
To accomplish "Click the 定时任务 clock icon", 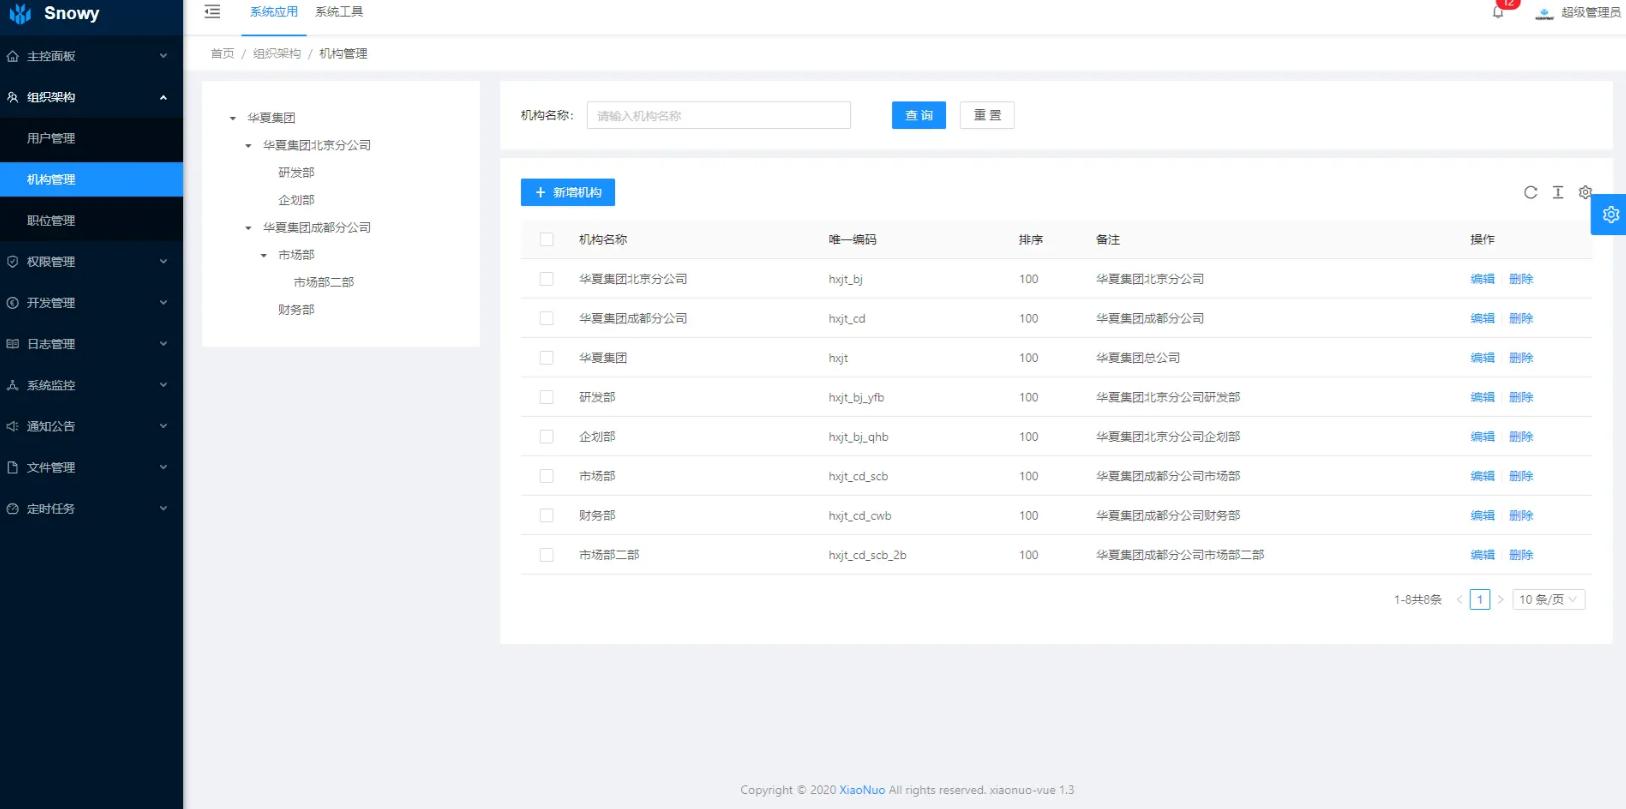I will pyautogui.click(x=13, y=508).
